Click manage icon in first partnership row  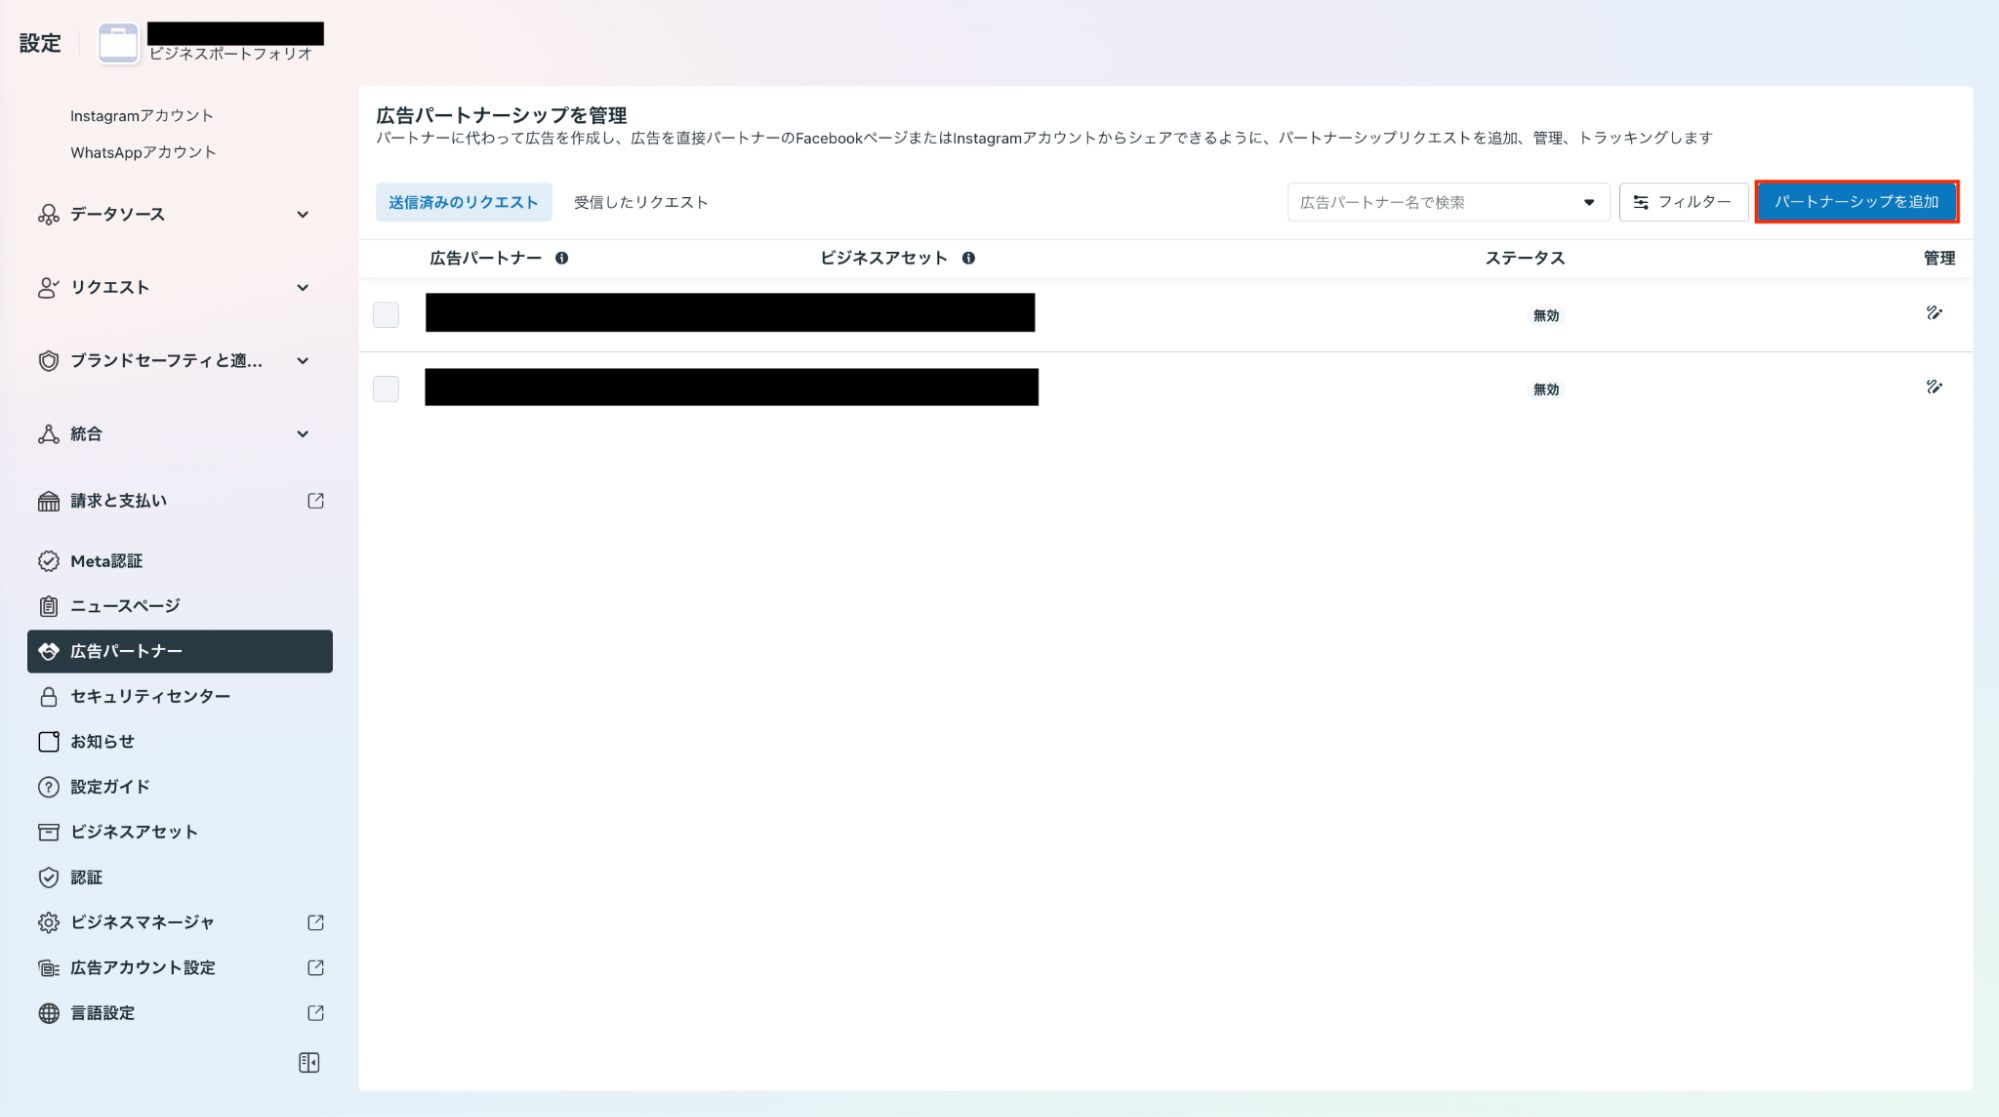(x=1934, y=313)
